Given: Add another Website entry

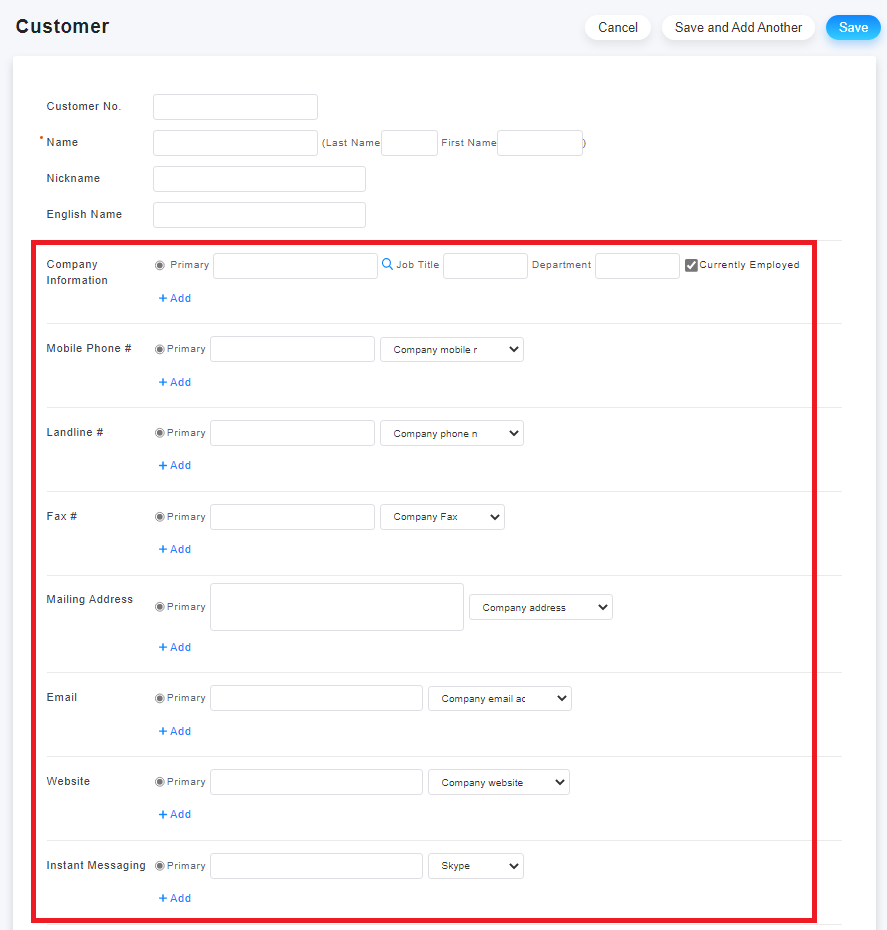Looking at the screenshot, I should click(175, 814).
